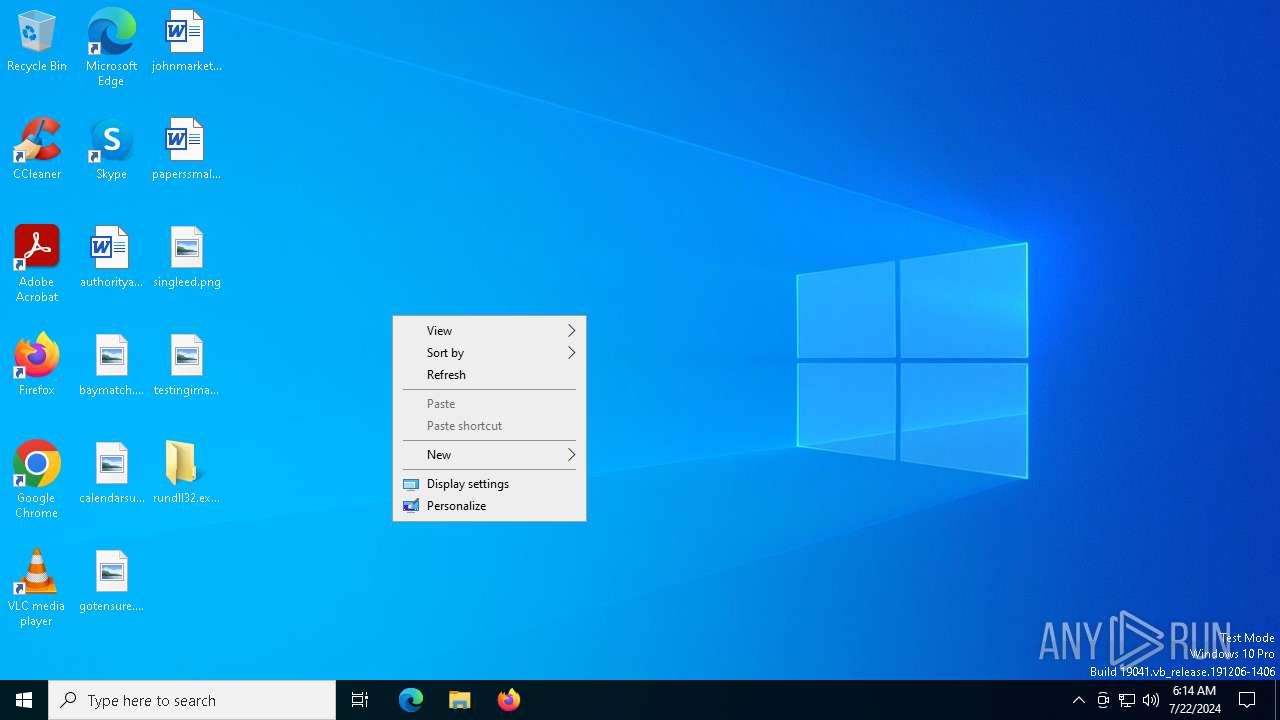The height and width of the screenshot is (720, 1280).
Task: Expand the View submenu
Action: (x=489, y=331)
